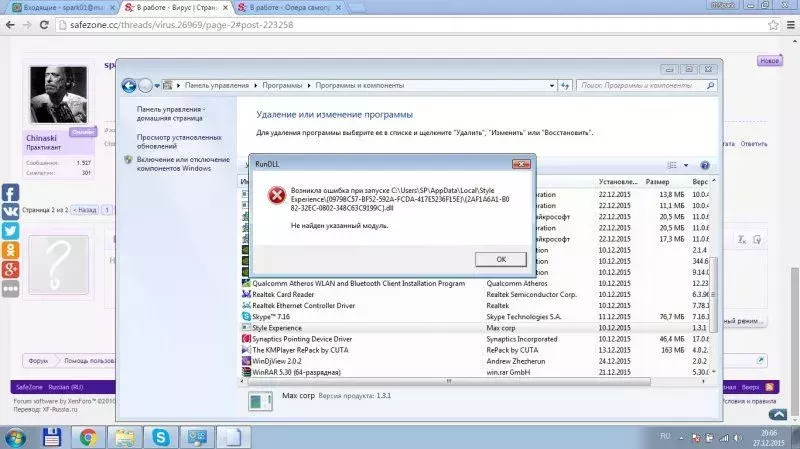Select Qualcomm Atheros WLAN and Bluetooth program row
800x449 pixels.
coord(475,283)
